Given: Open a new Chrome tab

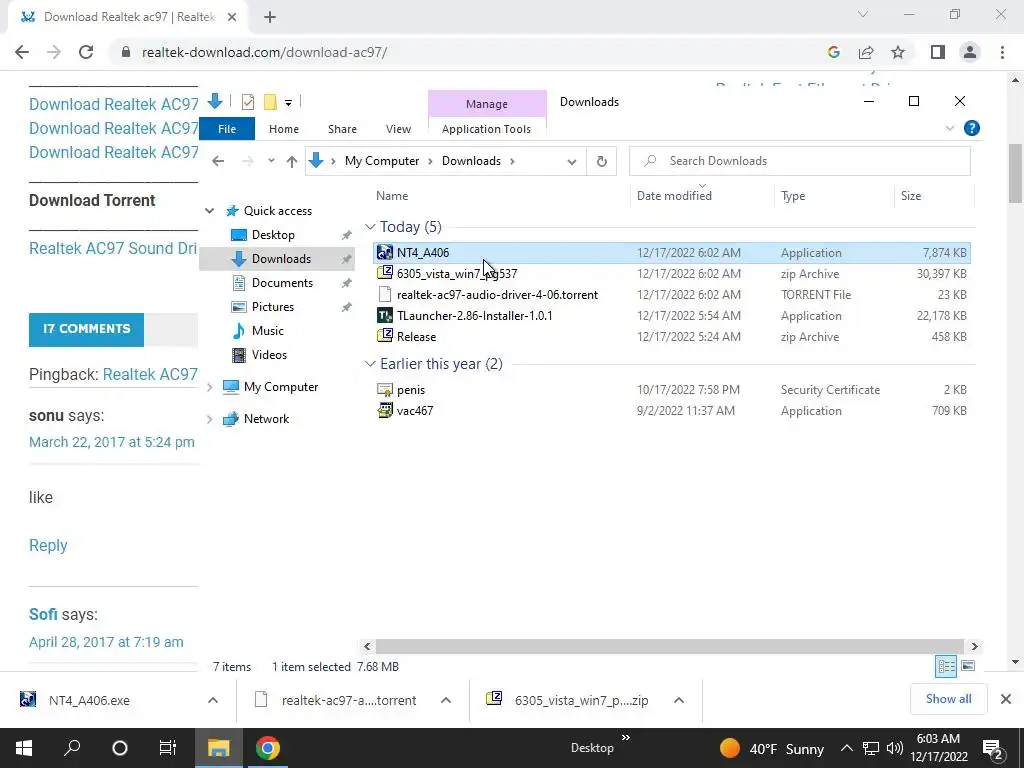Looking at the screenshot, I should (270, 17).
